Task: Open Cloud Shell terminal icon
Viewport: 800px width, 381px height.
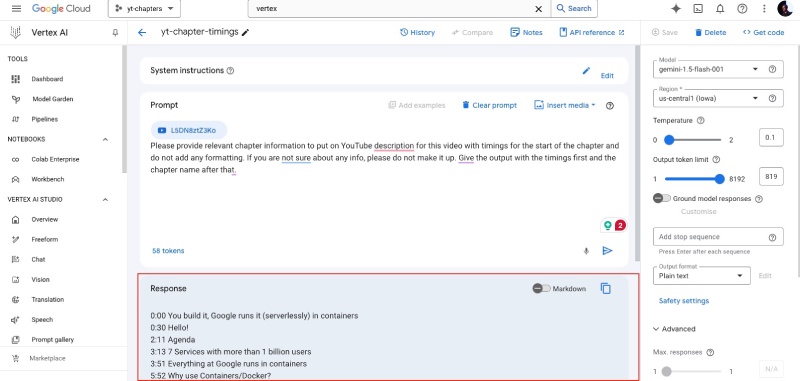Action: pos(698,9)
